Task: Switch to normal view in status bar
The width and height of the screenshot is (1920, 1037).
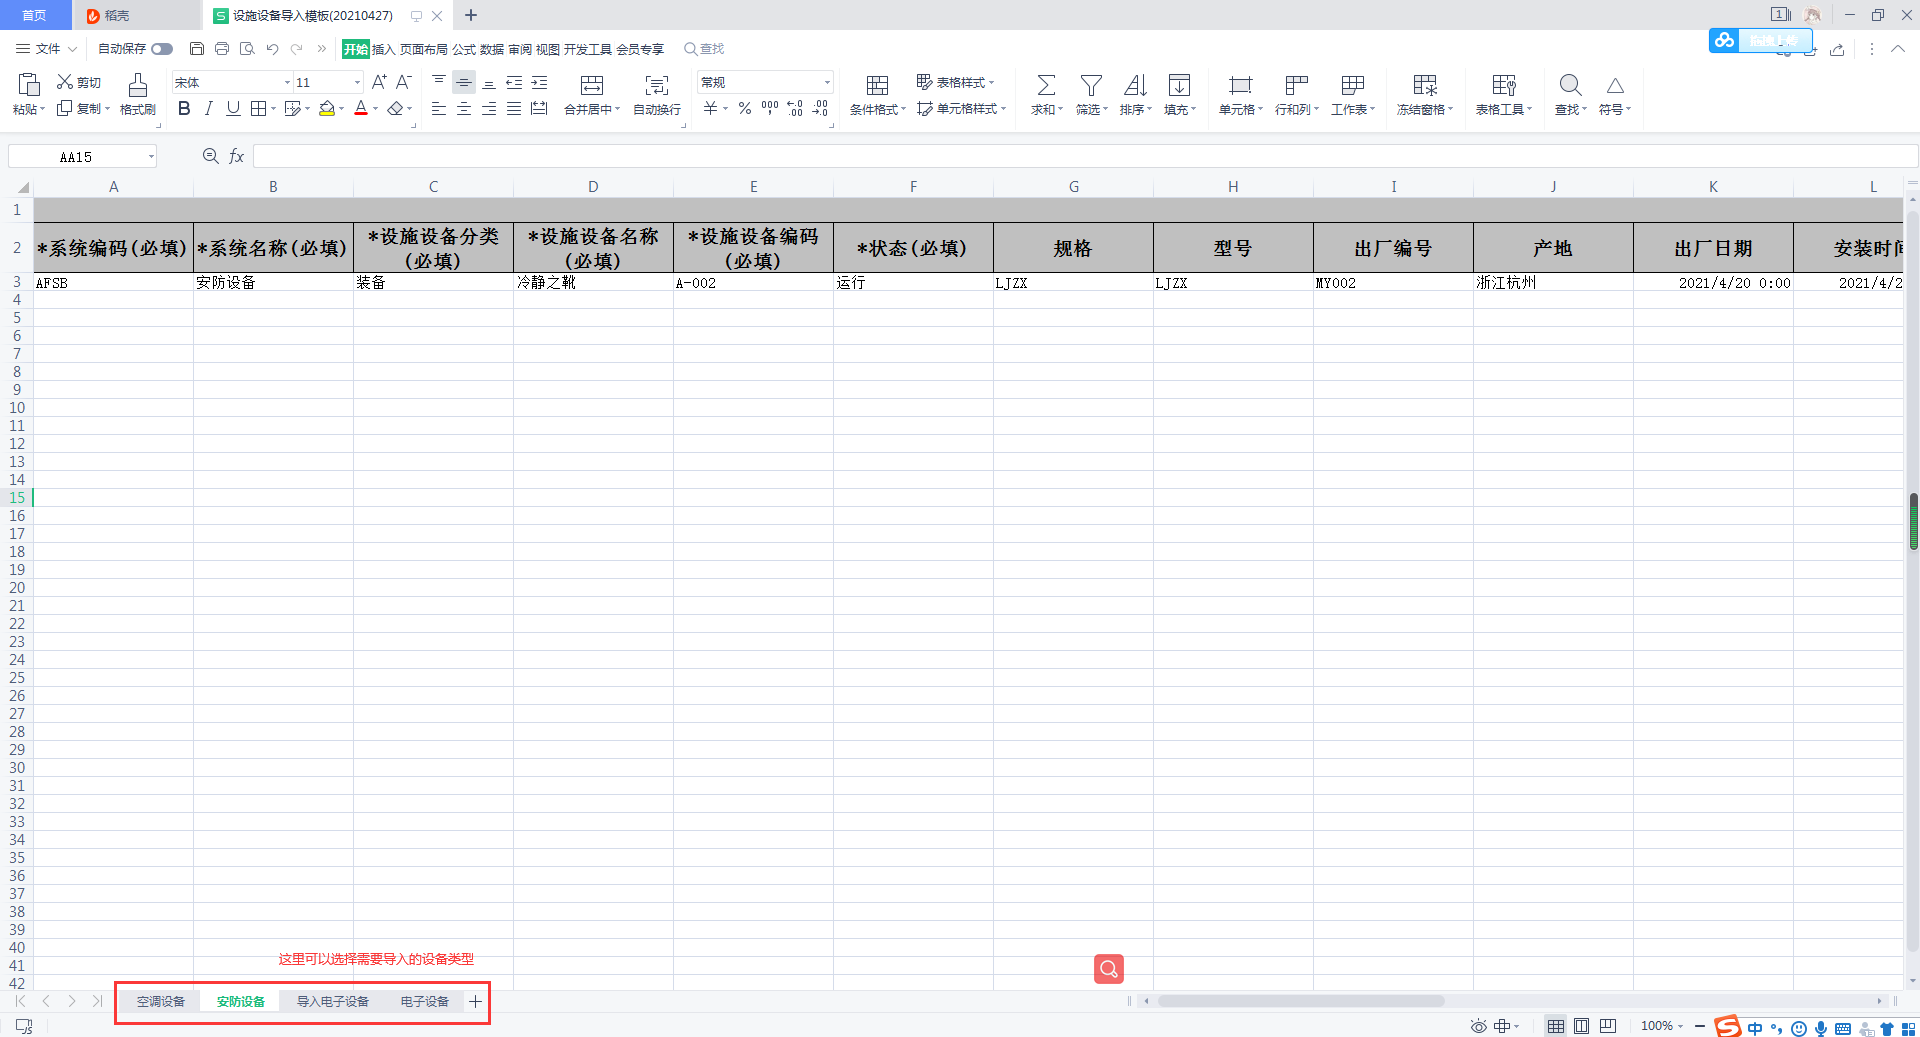Action: (x=1556, y=1026)
